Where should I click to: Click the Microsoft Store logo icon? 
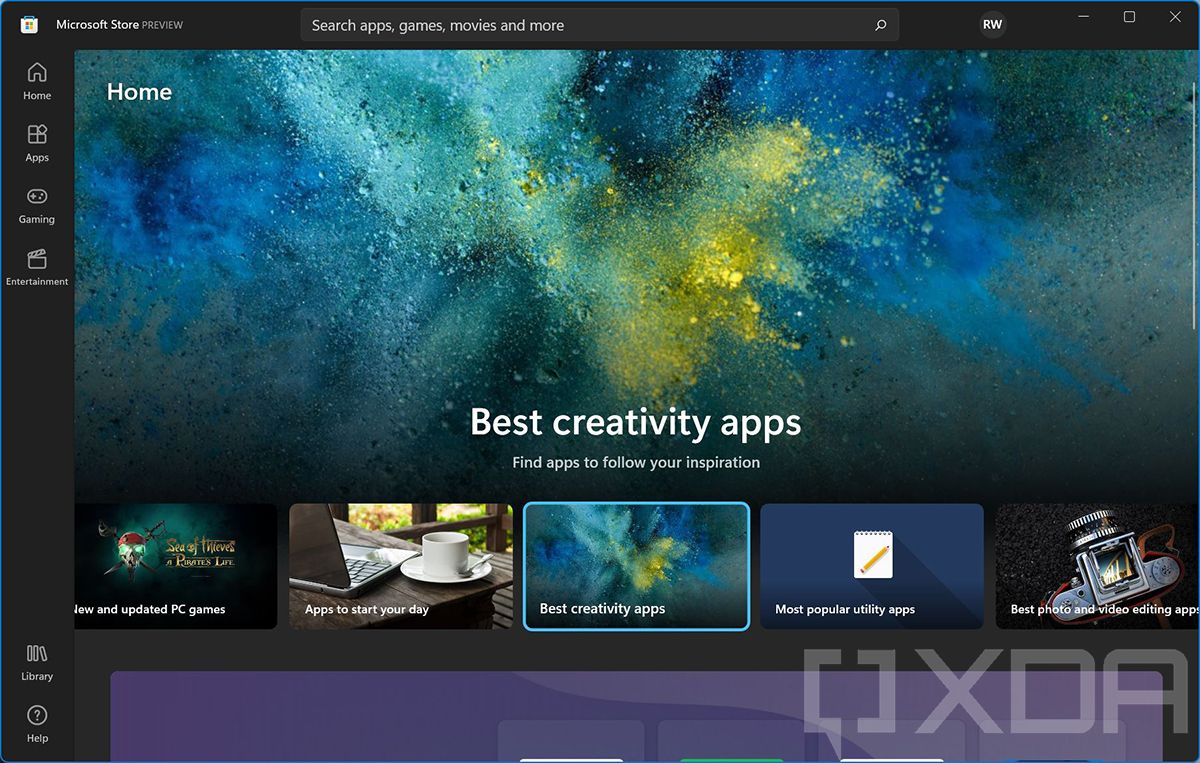click(x=29, y=24)
